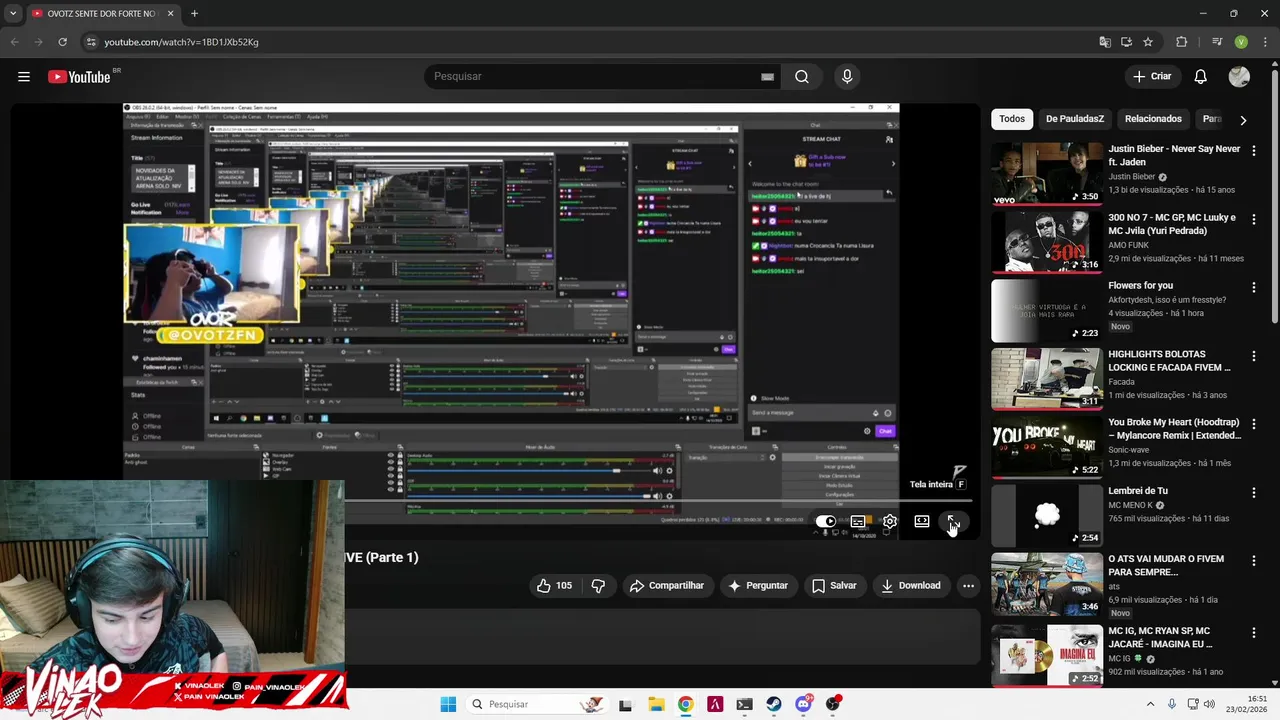Open the Justin Bieber channel link
Screen dimensions: 1280x720
coord(1131,177)
